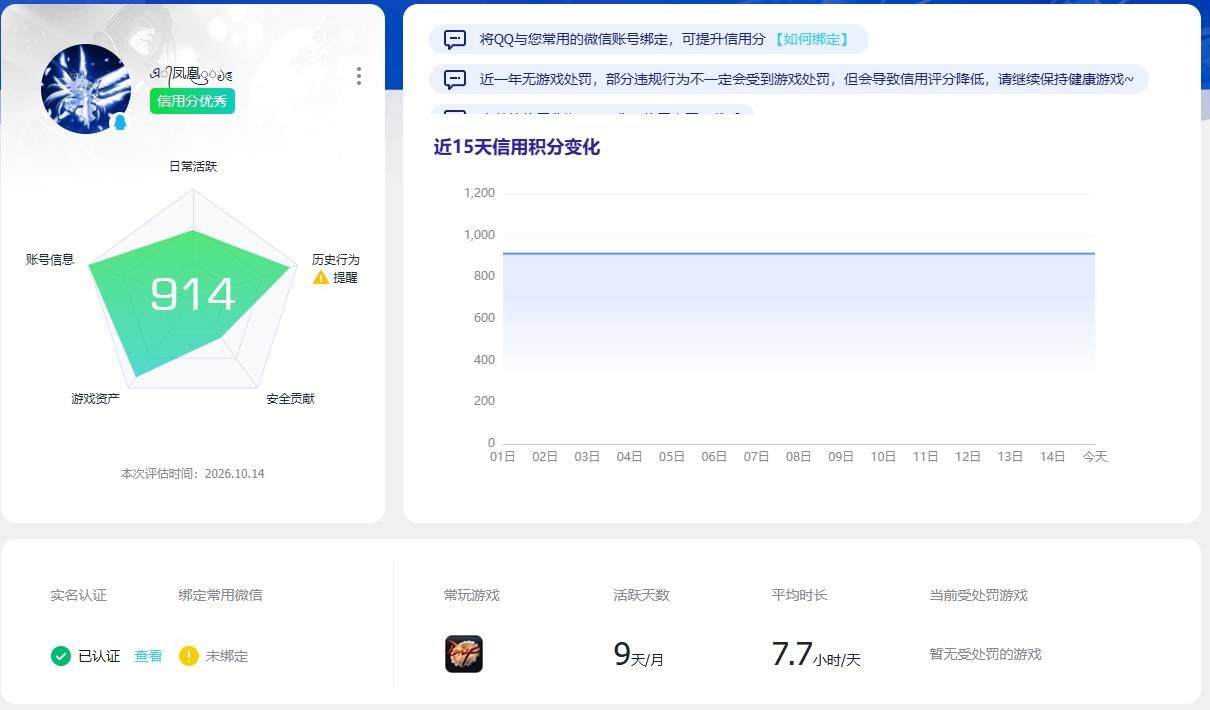The height and width of the screenshot is (710, 1210).
Task: Click the 提醒 warning text
Action: click(345, 277)
